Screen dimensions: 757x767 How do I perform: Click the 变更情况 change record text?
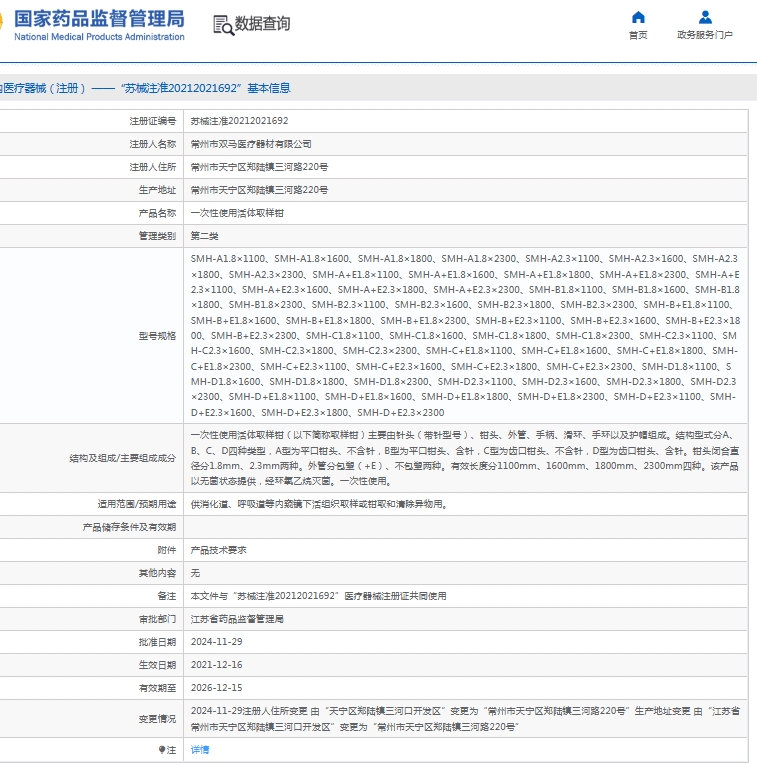465,719
